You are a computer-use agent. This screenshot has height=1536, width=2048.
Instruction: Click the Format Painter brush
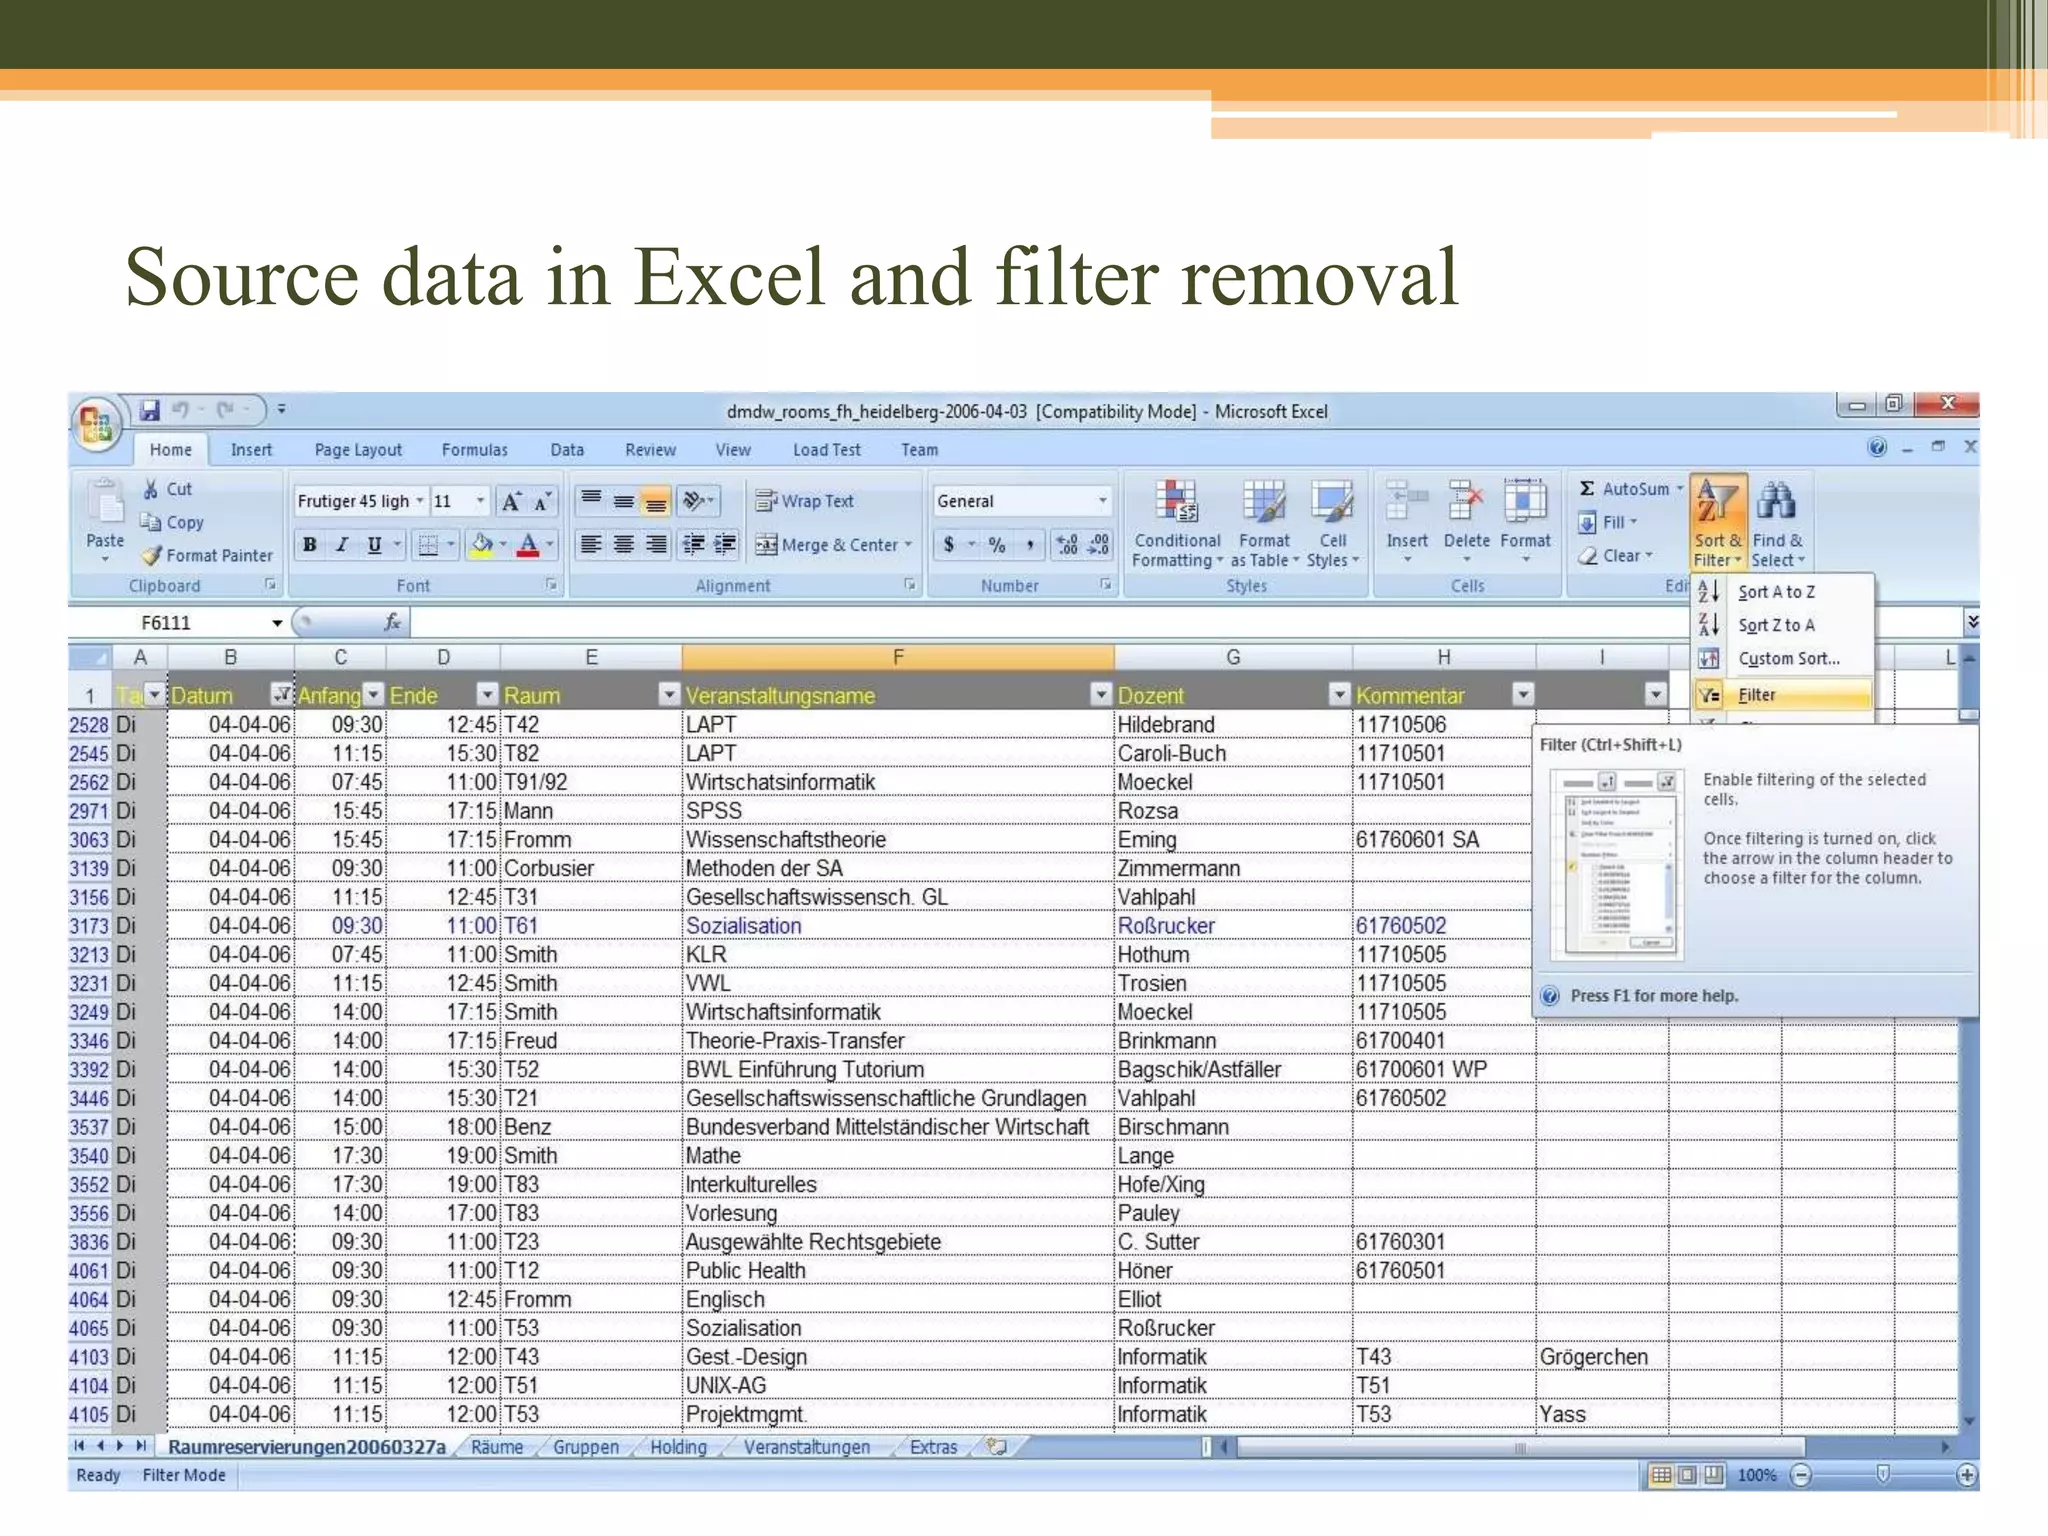[151, 555]
